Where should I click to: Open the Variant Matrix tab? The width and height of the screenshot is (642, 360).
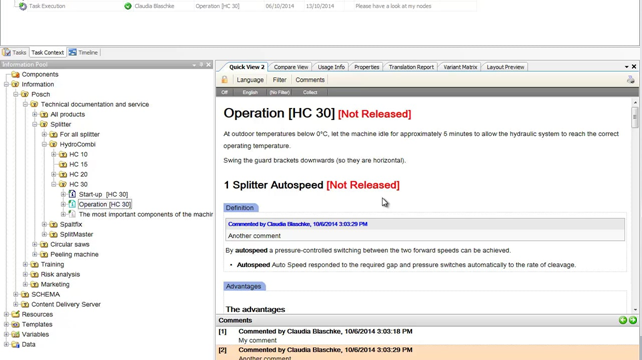[460, 67]
